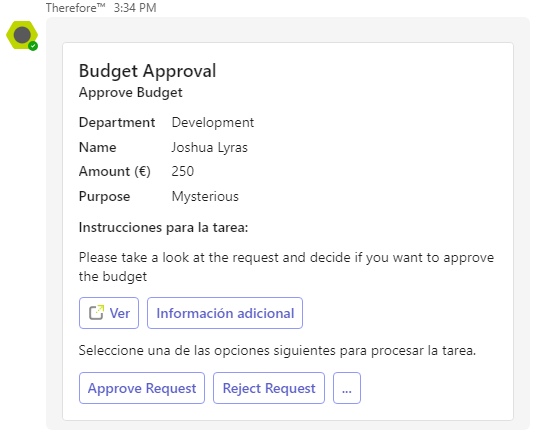This screenshot has width=534, height=435.
Task: Select the Development department value
Action: 213,122
